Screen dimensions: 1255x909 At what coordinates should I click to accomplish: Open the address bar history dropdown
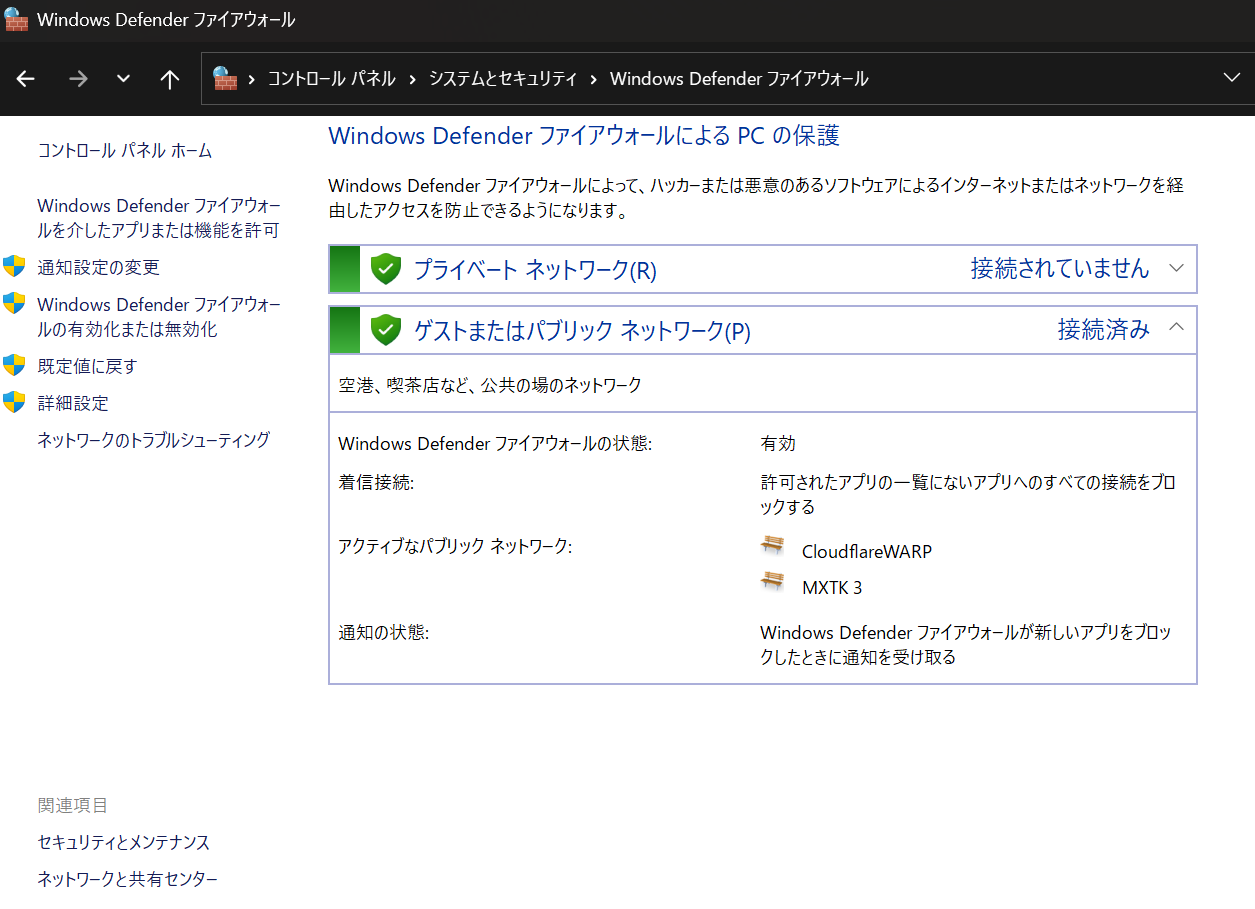click(x=1232, y=78)
